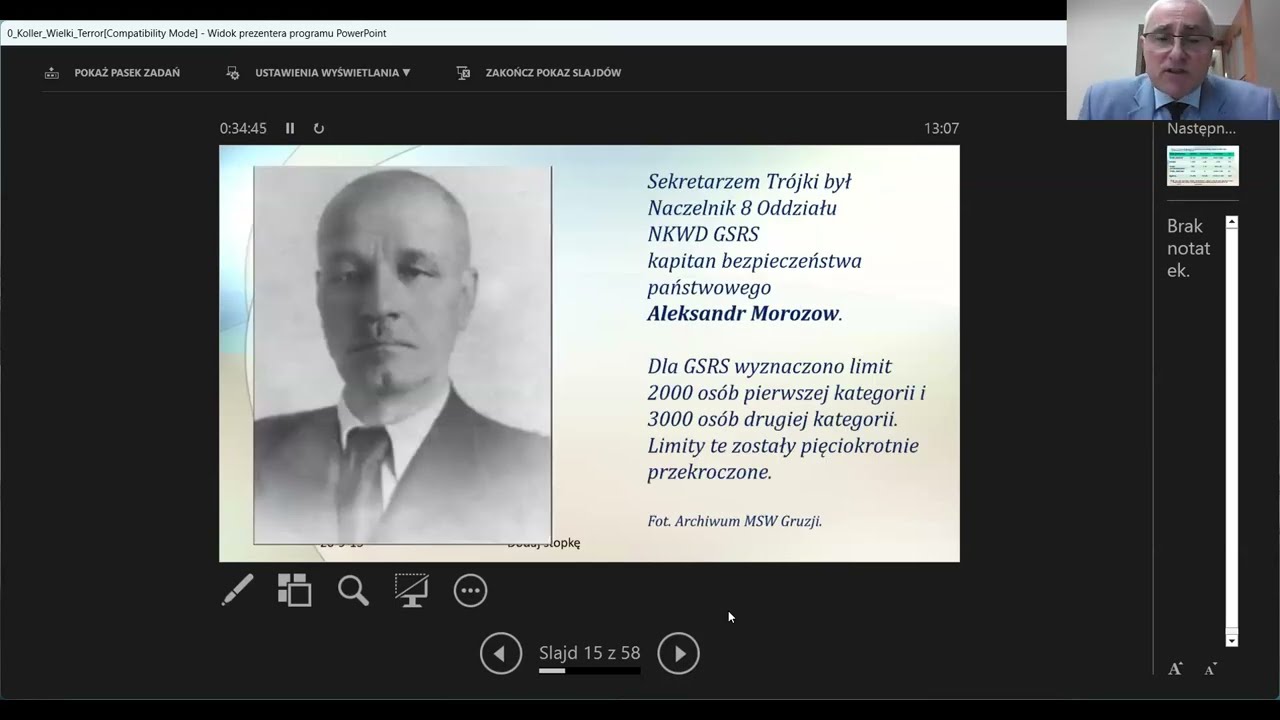Image resolution: width=1280 pixels, height=720 pixels.
Task: Pause the presentation timer
Action: click(x=290, y=128)
